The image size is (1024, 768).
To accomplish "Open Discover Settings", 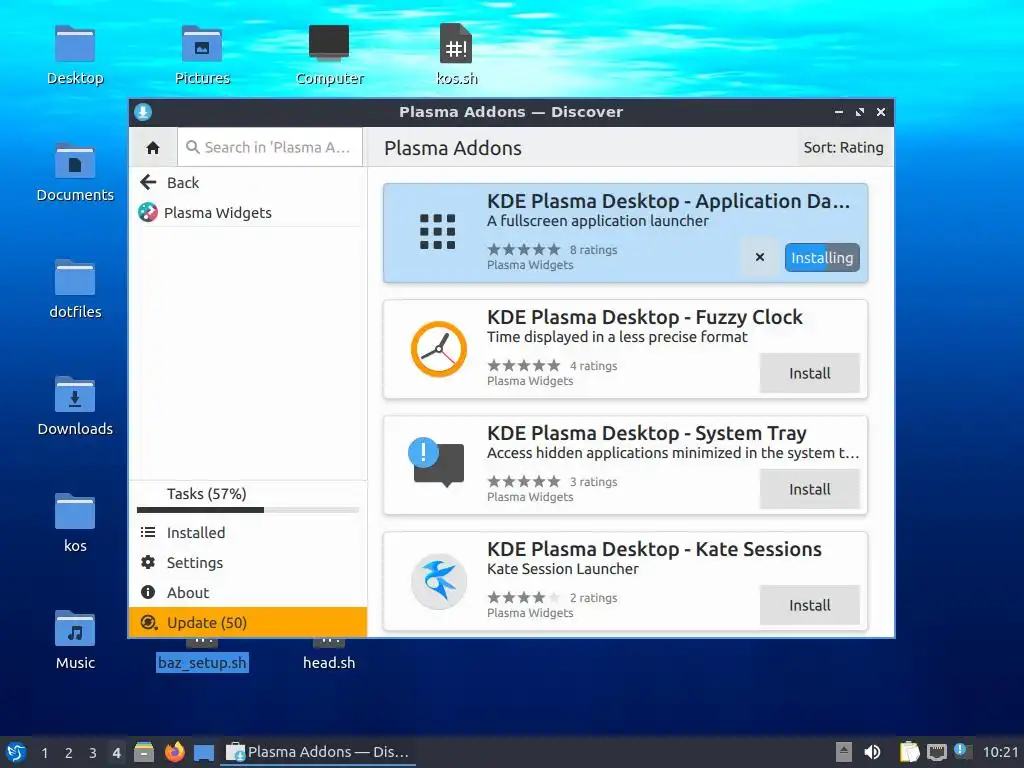I will (x=248, y=563).
